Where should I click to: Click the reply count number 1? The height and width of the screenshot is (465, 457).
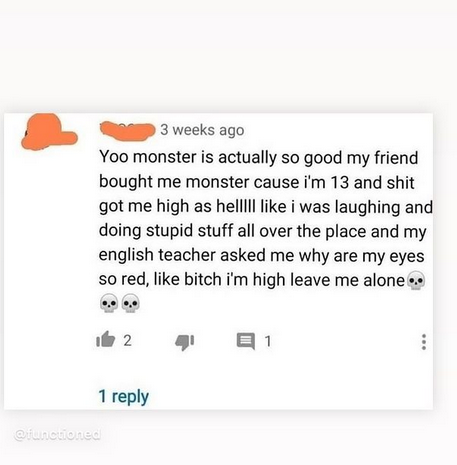pos(268,341)
